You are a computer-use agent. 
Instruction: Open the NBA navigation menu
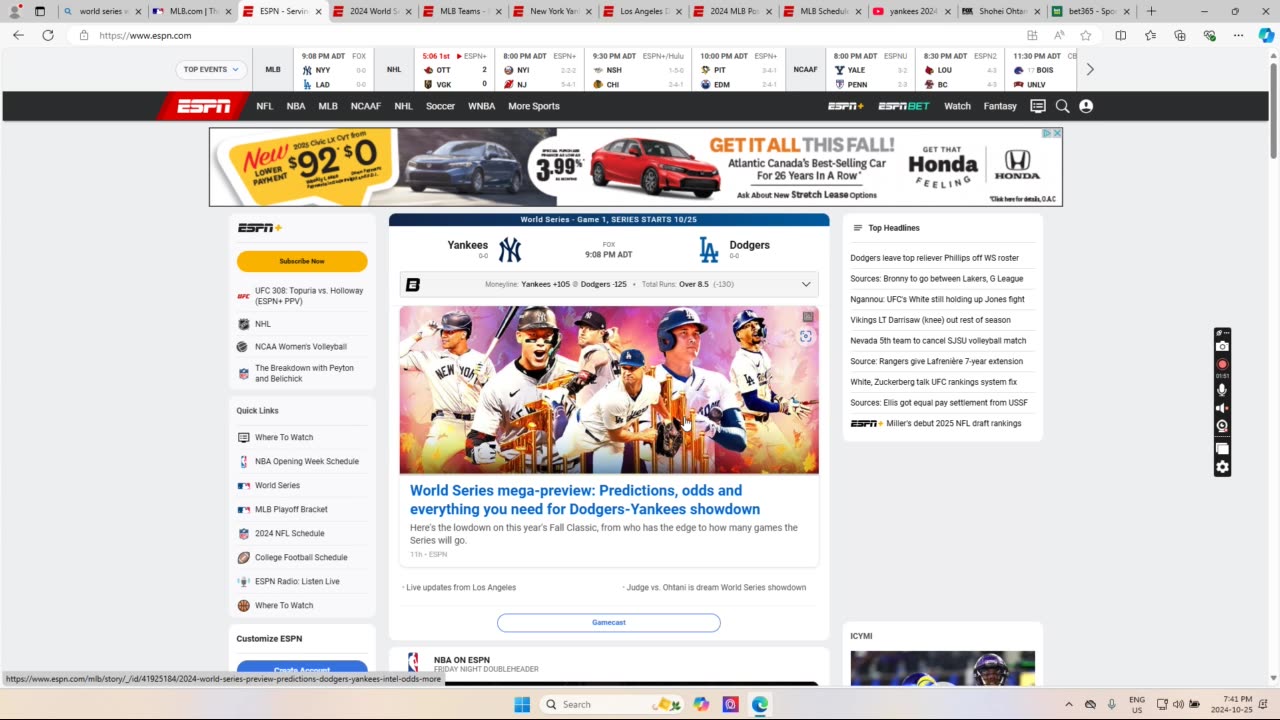coord(296,106)
